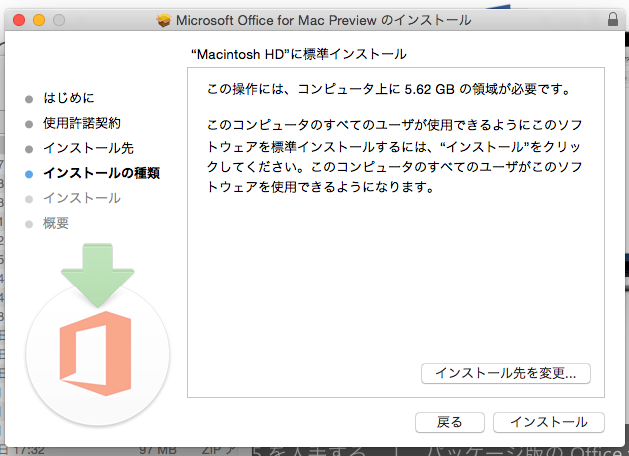
Task: Select the はじめに step in sidebar
Action: point(69,98)
